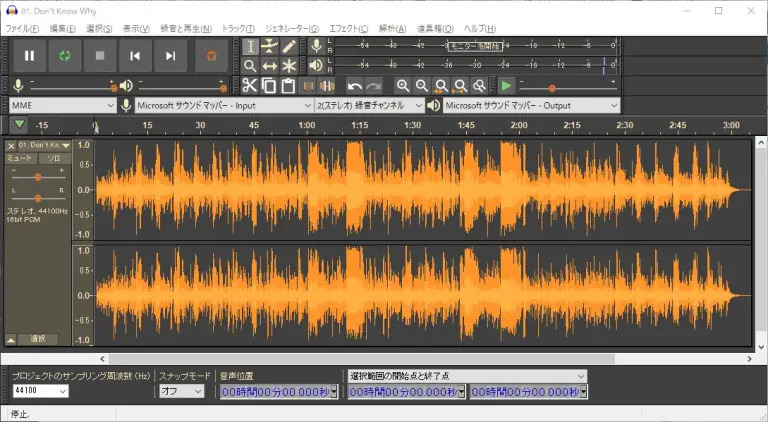Open the 選択範囲の開始点と終了点 dropdown
Image resolution: width=768 pixels, height=422 pixels.
click(467, 376)
